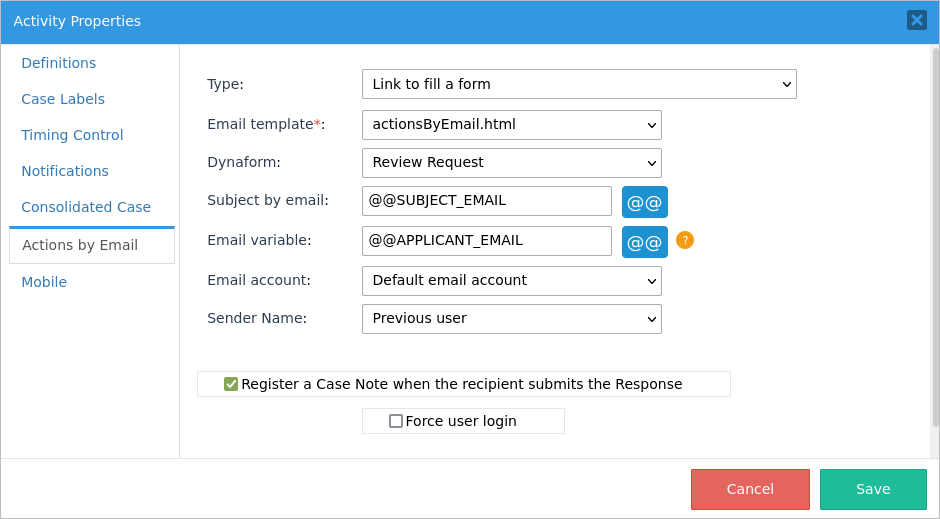Open variable picker for Subject by email
The image size is (940, 519).
pyautogui.click(x=644, y=202)
